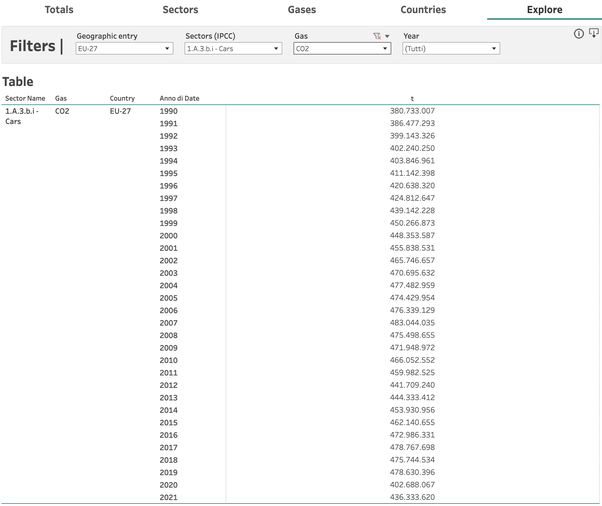Image resolution: width=602 pixels, height=506 pixels.
Task: Expand the Sectors (IPCC) dropdown
Action: coord(233,48)
